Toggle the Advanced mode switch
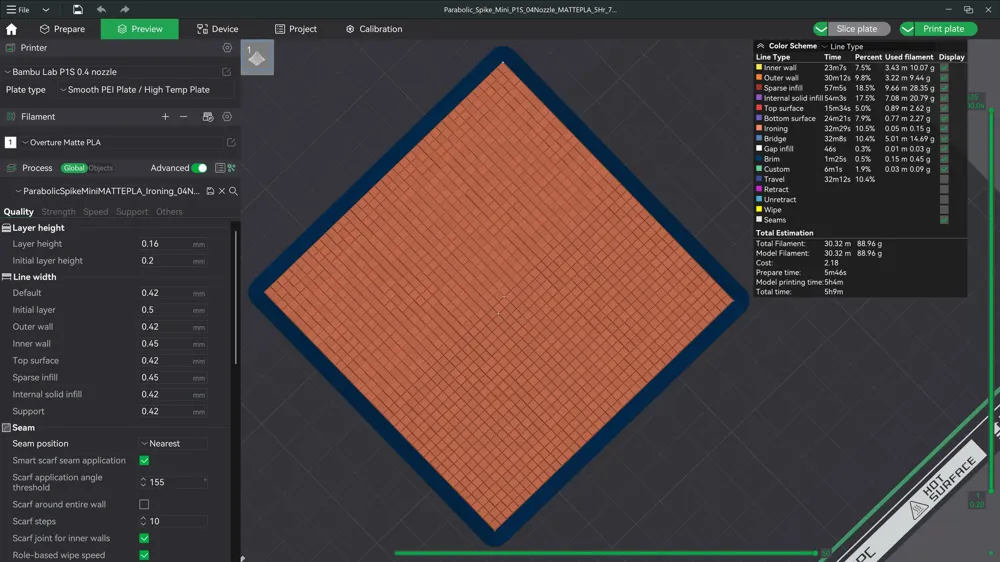The width and height of the screenshot is (1000, 562). click(x=200, y=168)
